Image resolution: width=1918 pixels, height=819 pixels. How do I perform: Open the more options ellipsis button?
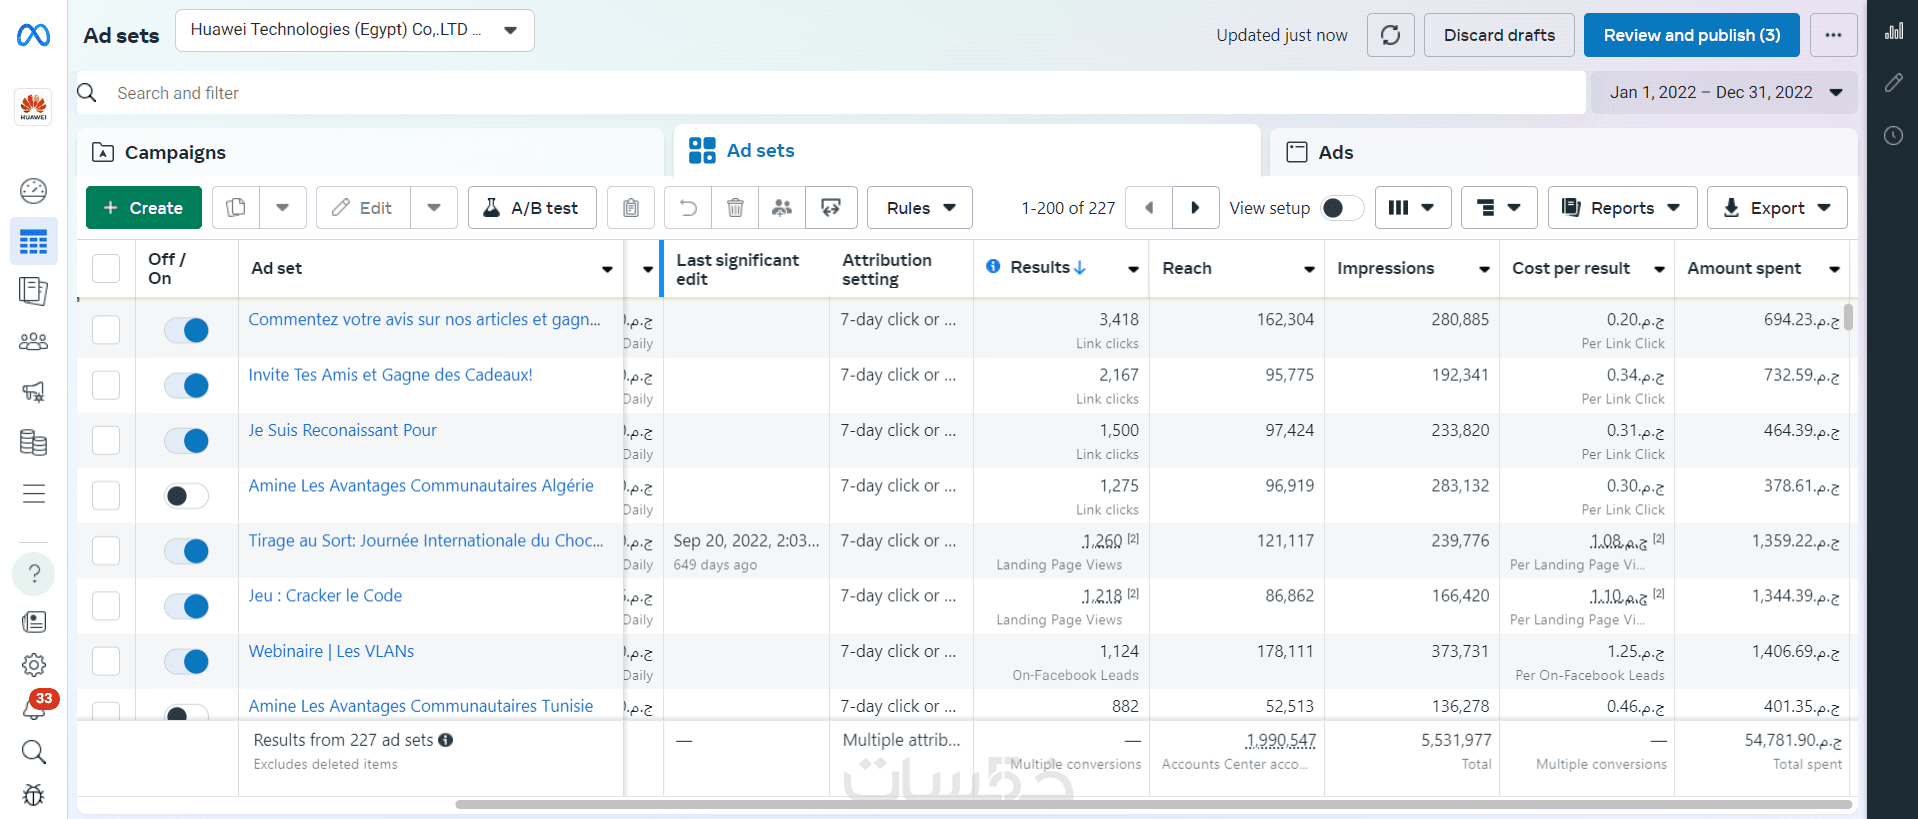(x=1833, y=35)
